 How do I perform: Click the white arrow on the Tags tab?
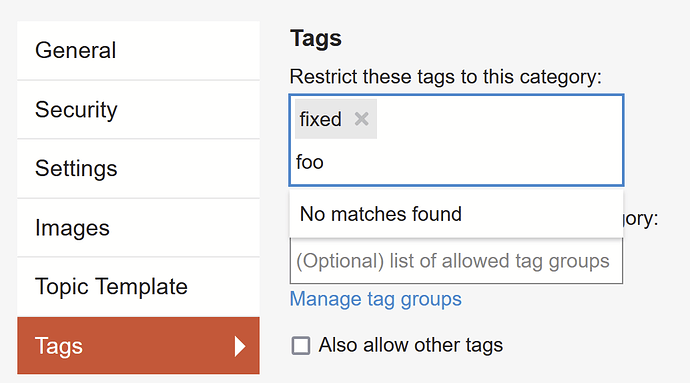240,346
